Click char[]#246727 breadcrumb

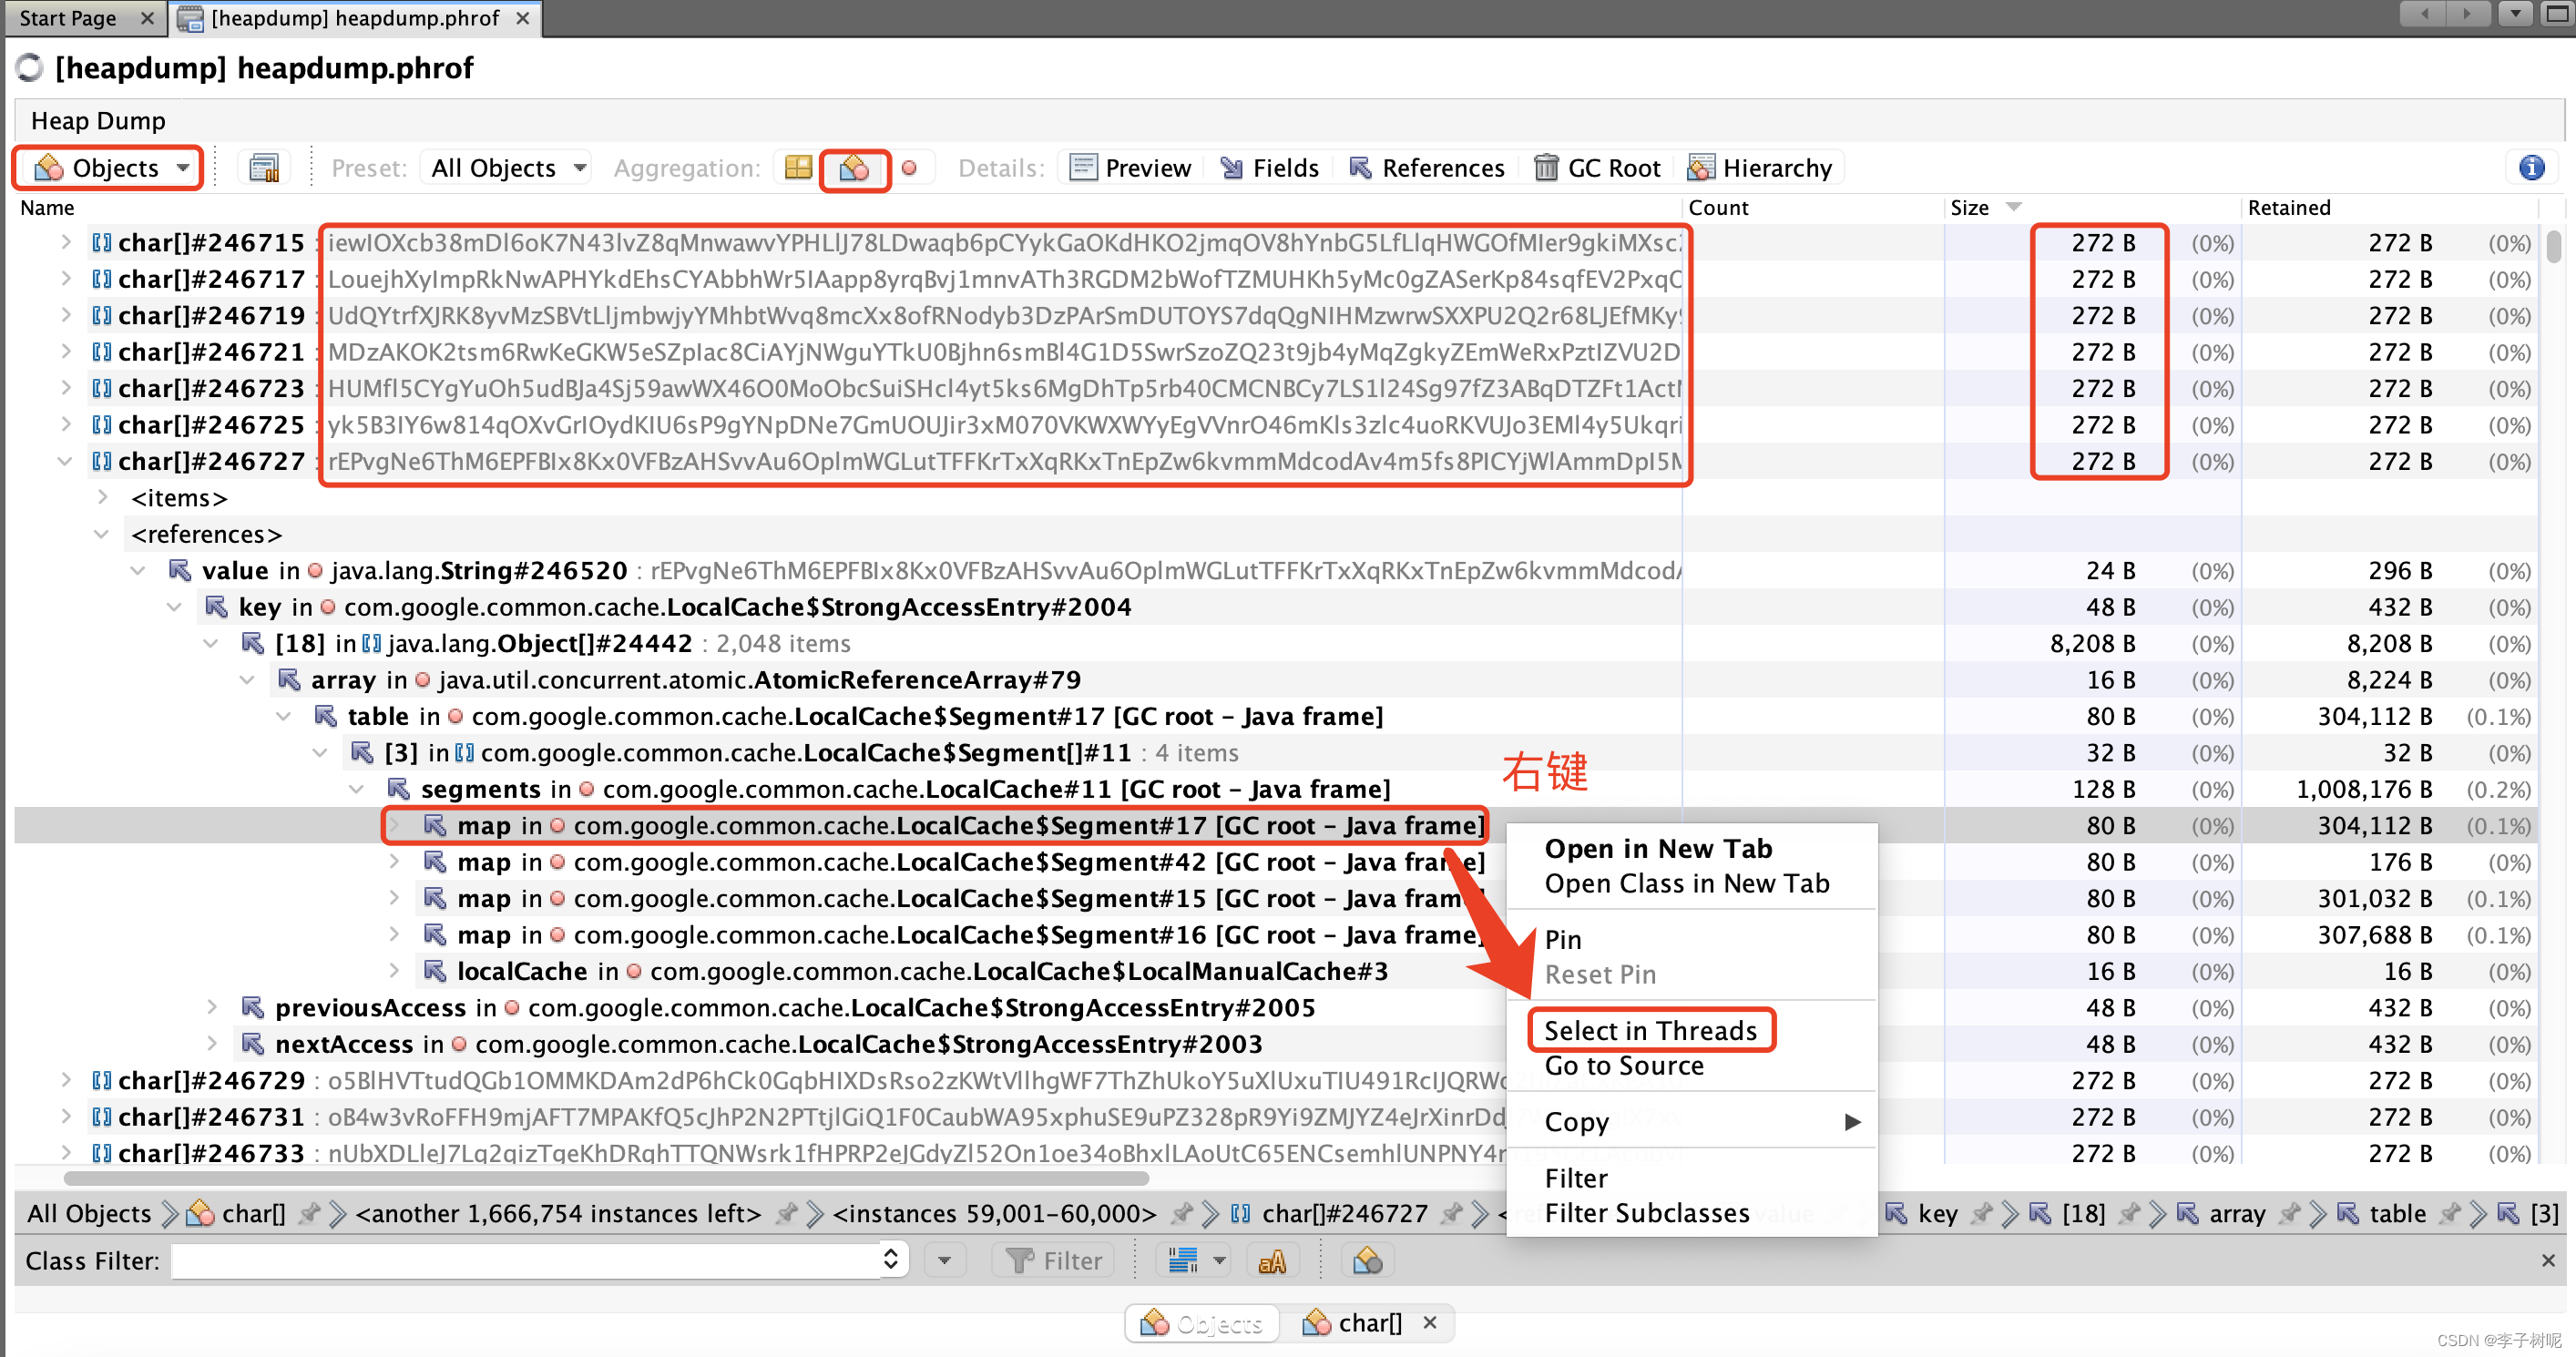[1328, 1213]
